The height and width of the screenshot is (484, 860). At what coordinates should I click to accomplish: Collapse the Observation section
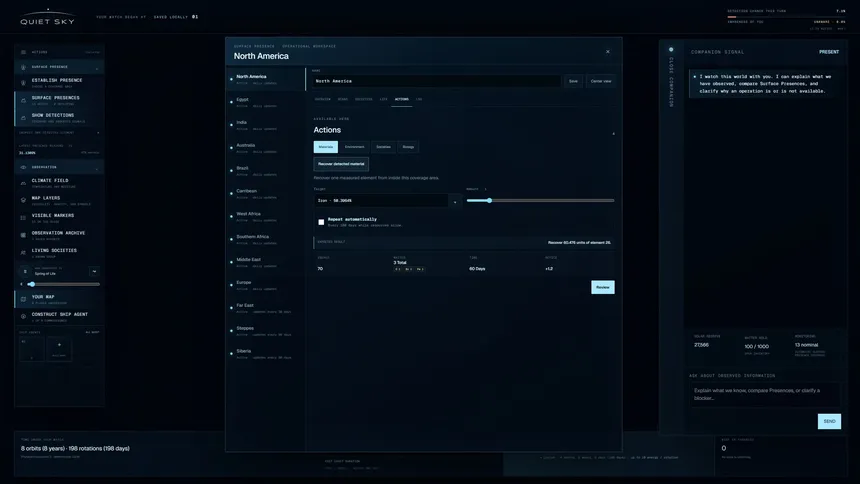97,168
